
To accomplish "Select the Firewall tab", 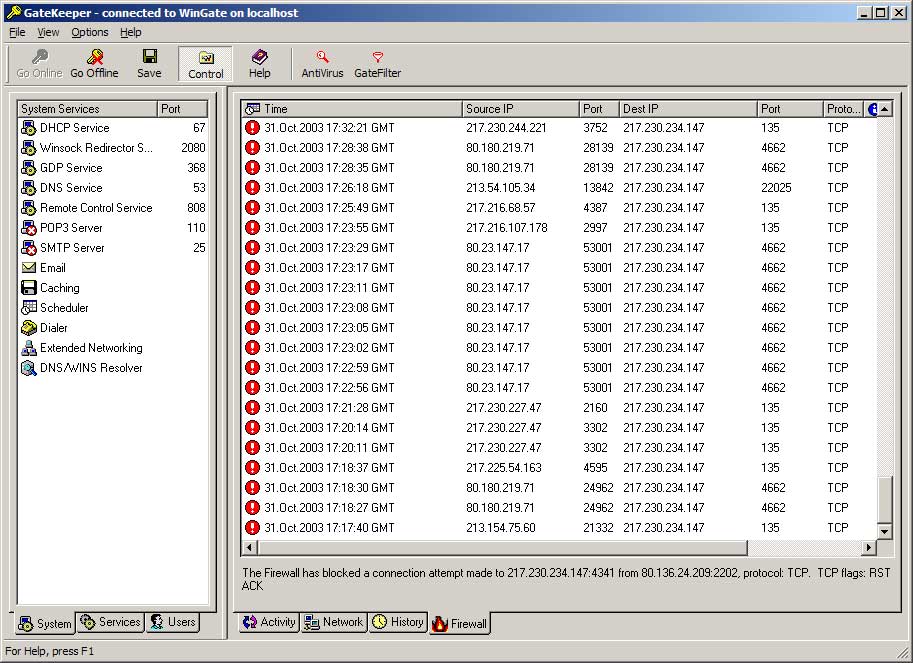I will (x=459, y=623).
